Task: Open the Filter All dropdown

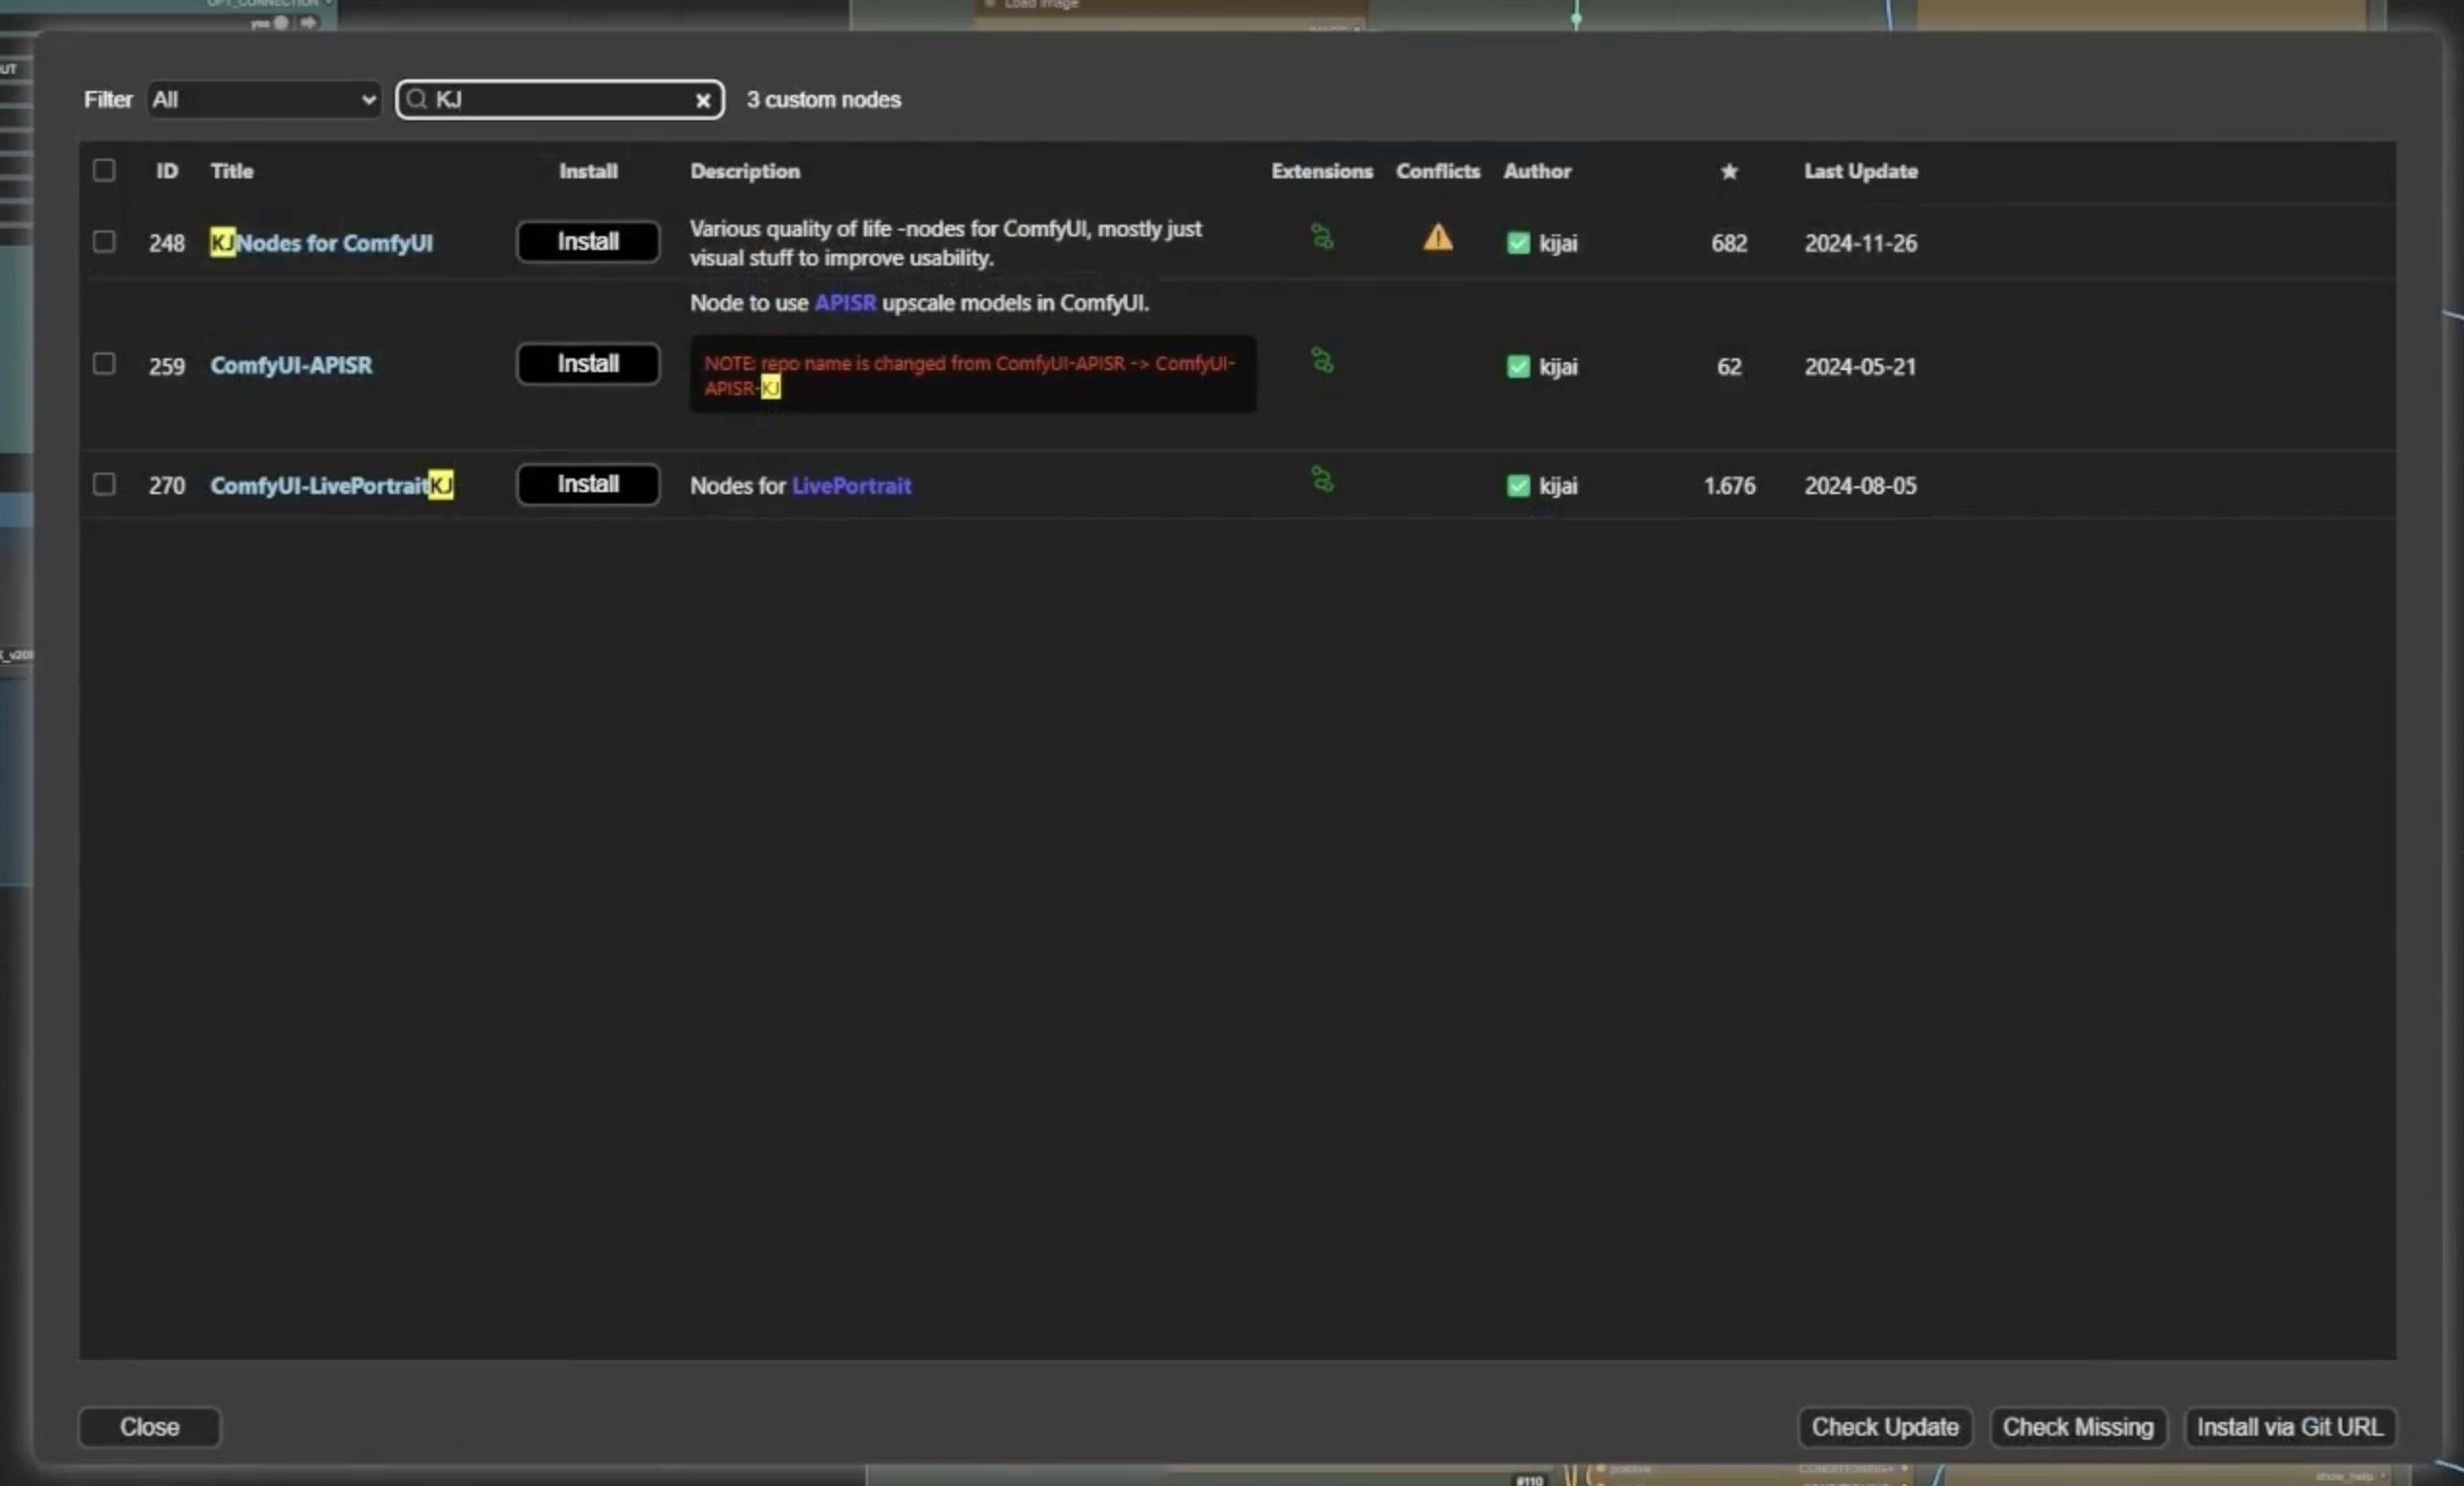Action: point(264,100)
